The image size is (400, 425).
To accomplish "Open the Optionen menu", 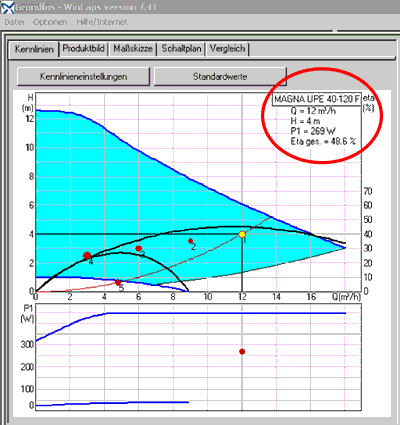I will 50,22.
